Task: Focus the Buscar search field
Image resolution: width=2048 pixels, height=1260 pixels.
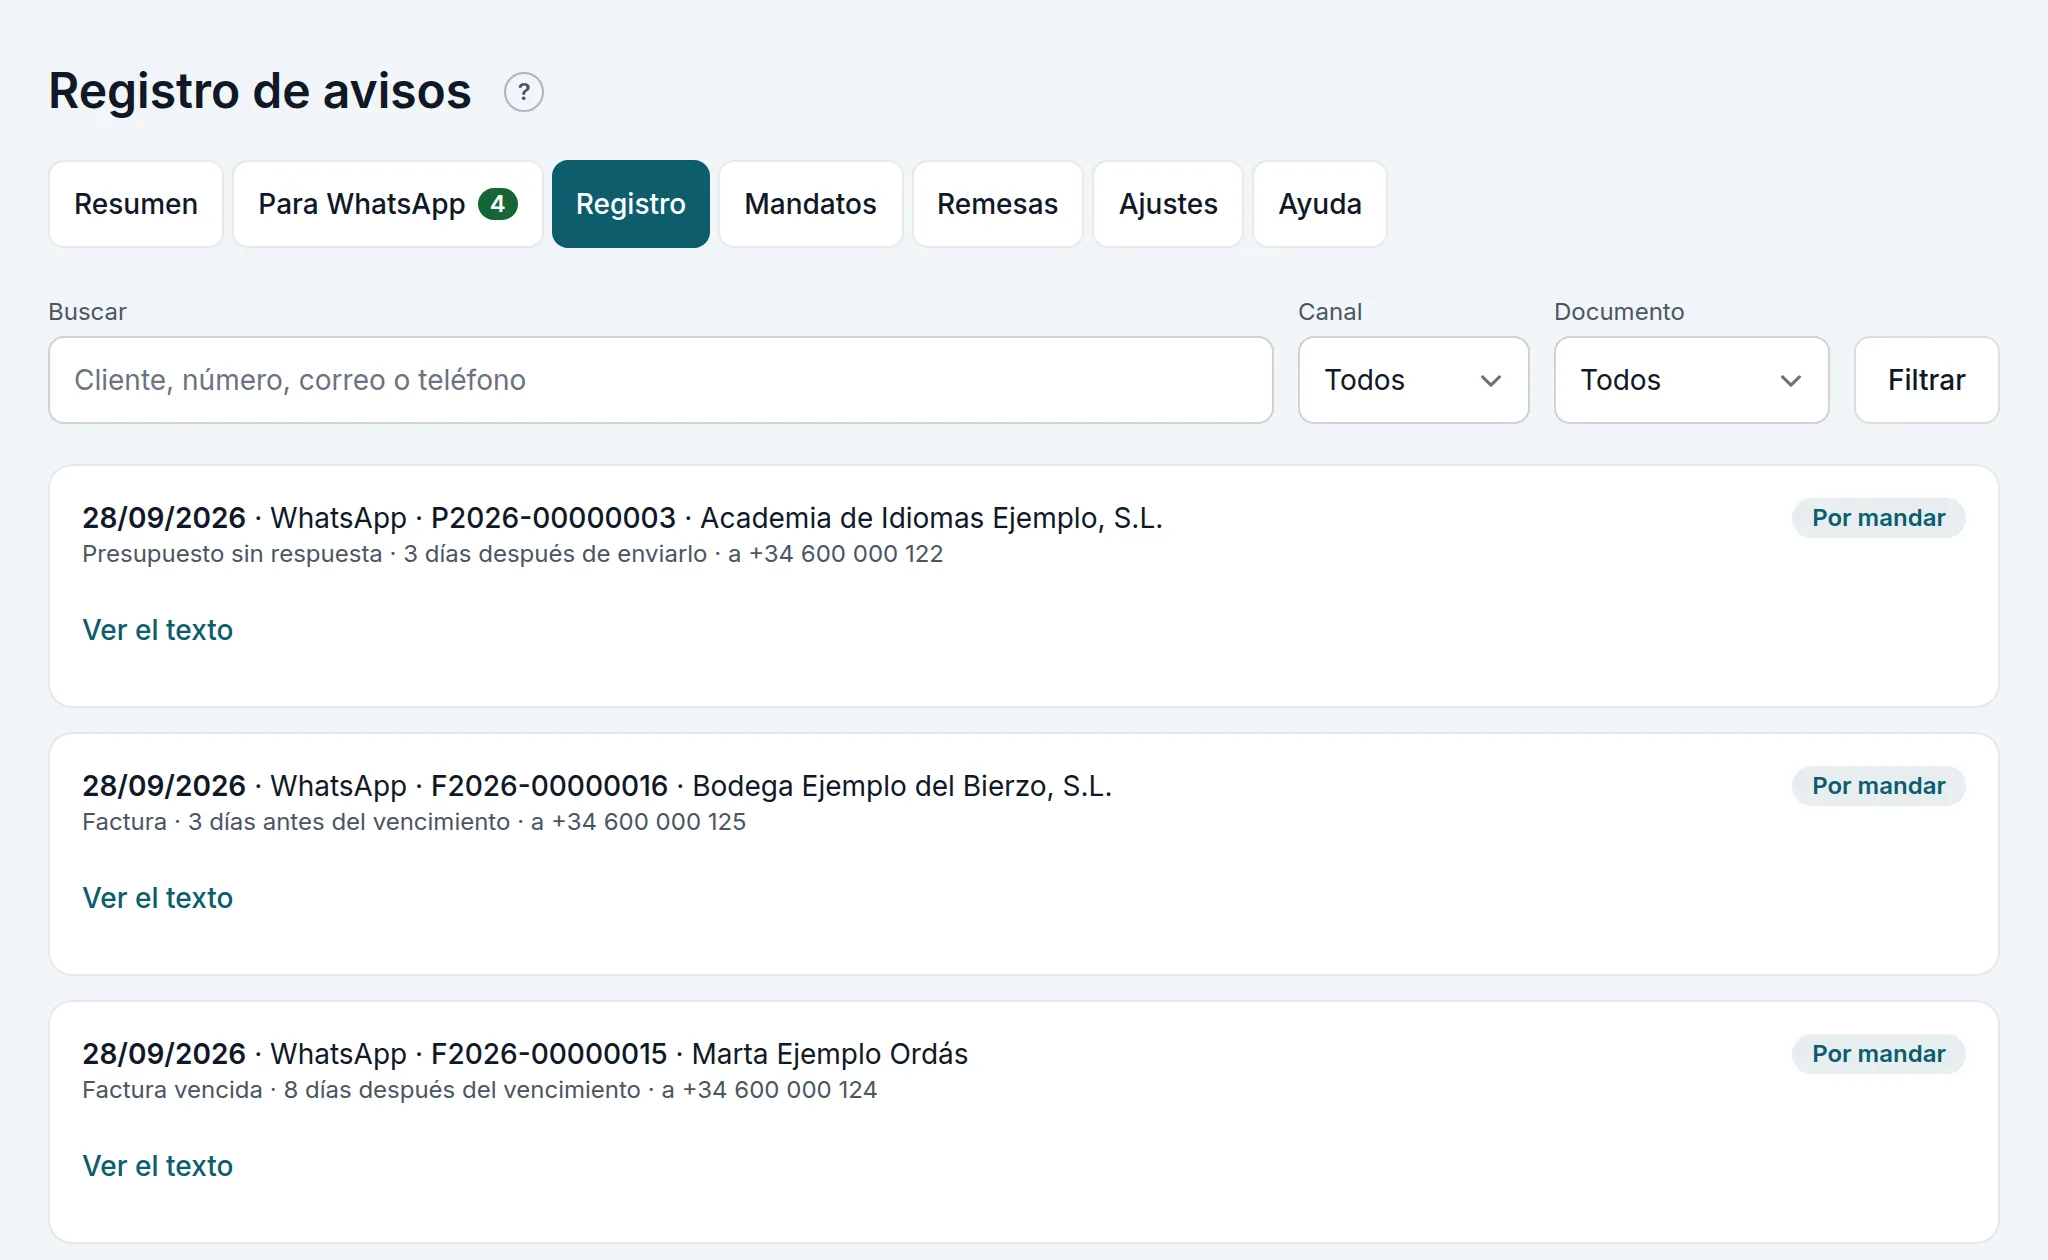Action: (661, 380)
